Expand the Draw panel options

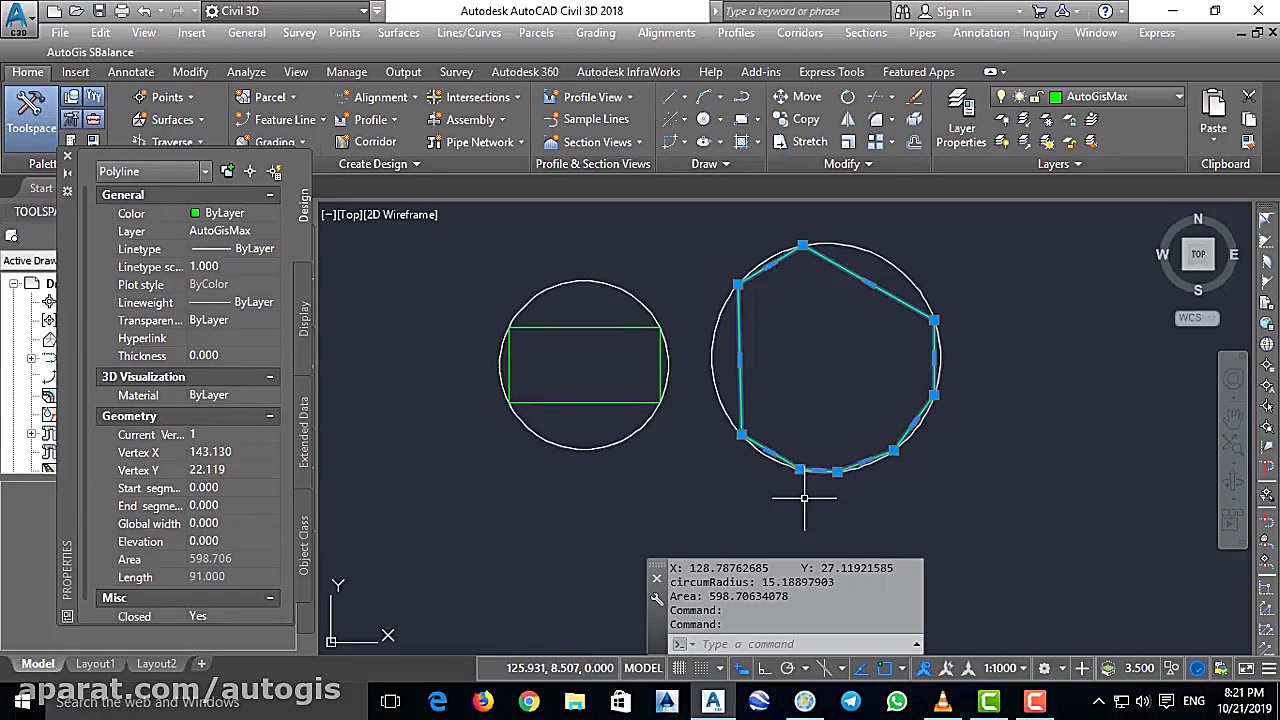711,164
